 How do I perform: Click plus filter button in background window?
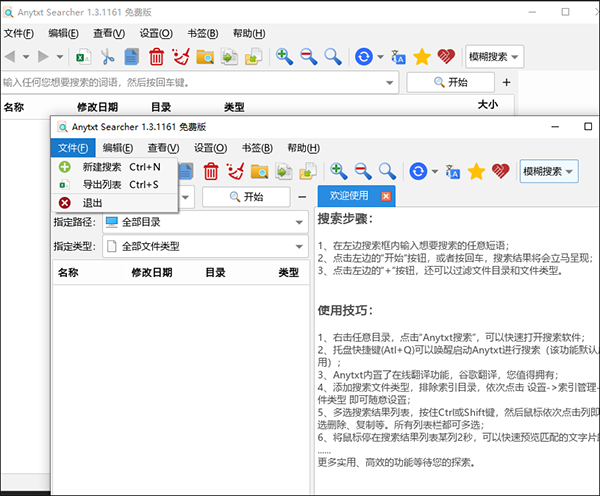[506, 82]
